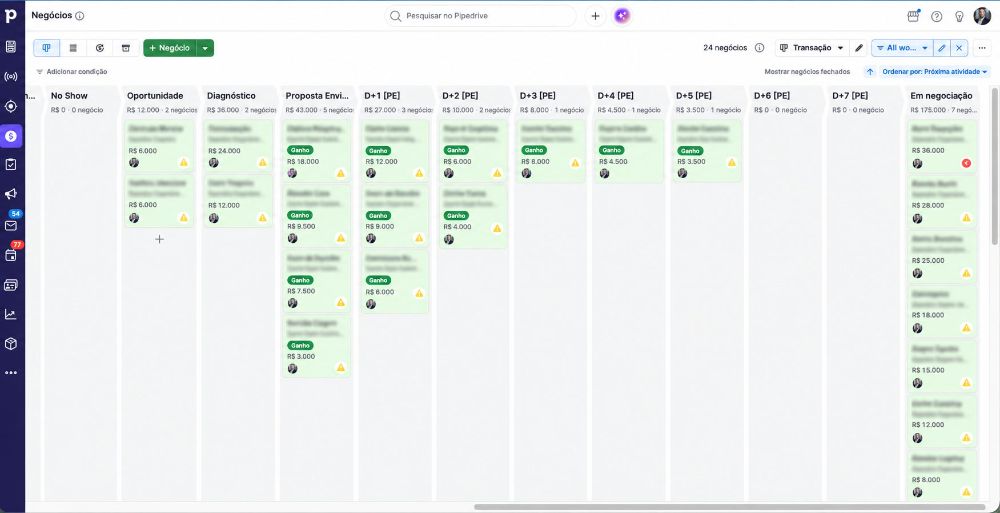Open the Help question mark icon
This screenshot has height=513, width=1000.
coord(936,17)
